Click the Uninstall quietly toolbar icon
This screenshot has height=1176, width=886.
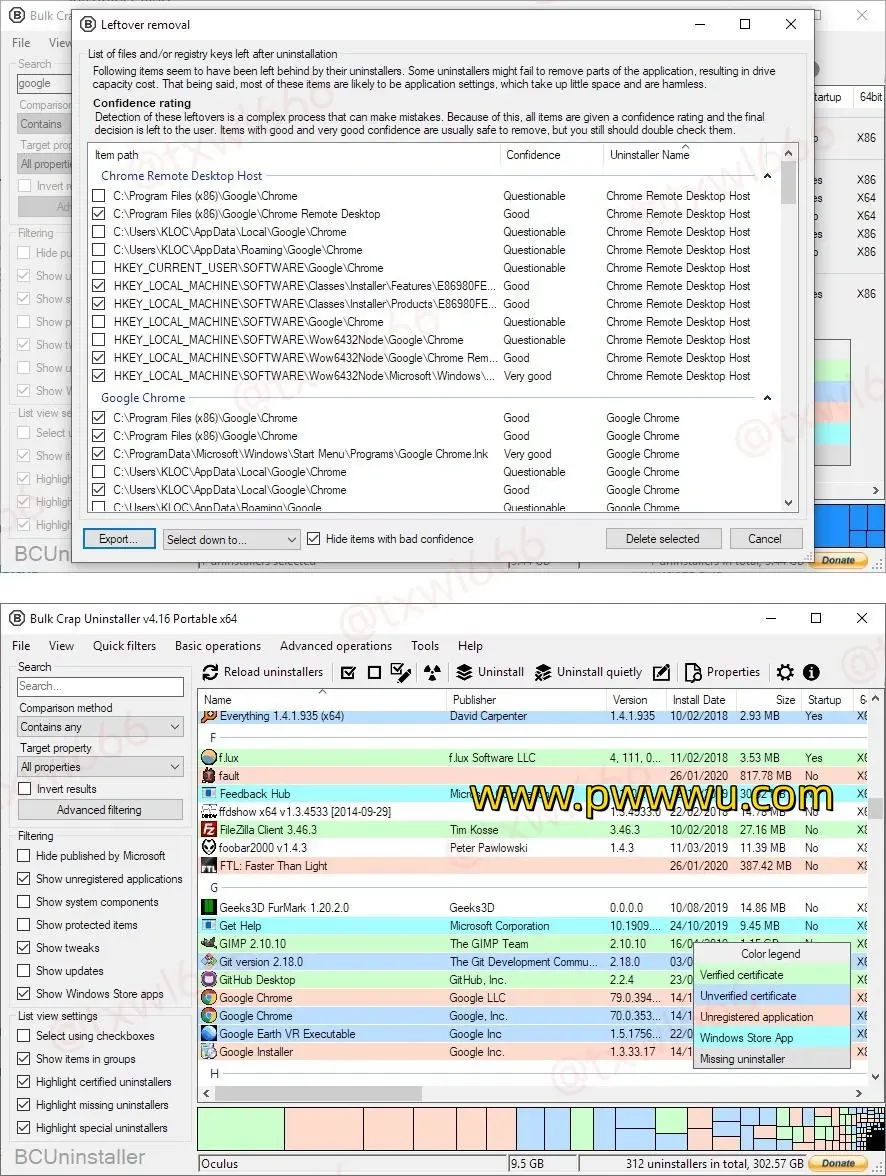coord(543,672)
